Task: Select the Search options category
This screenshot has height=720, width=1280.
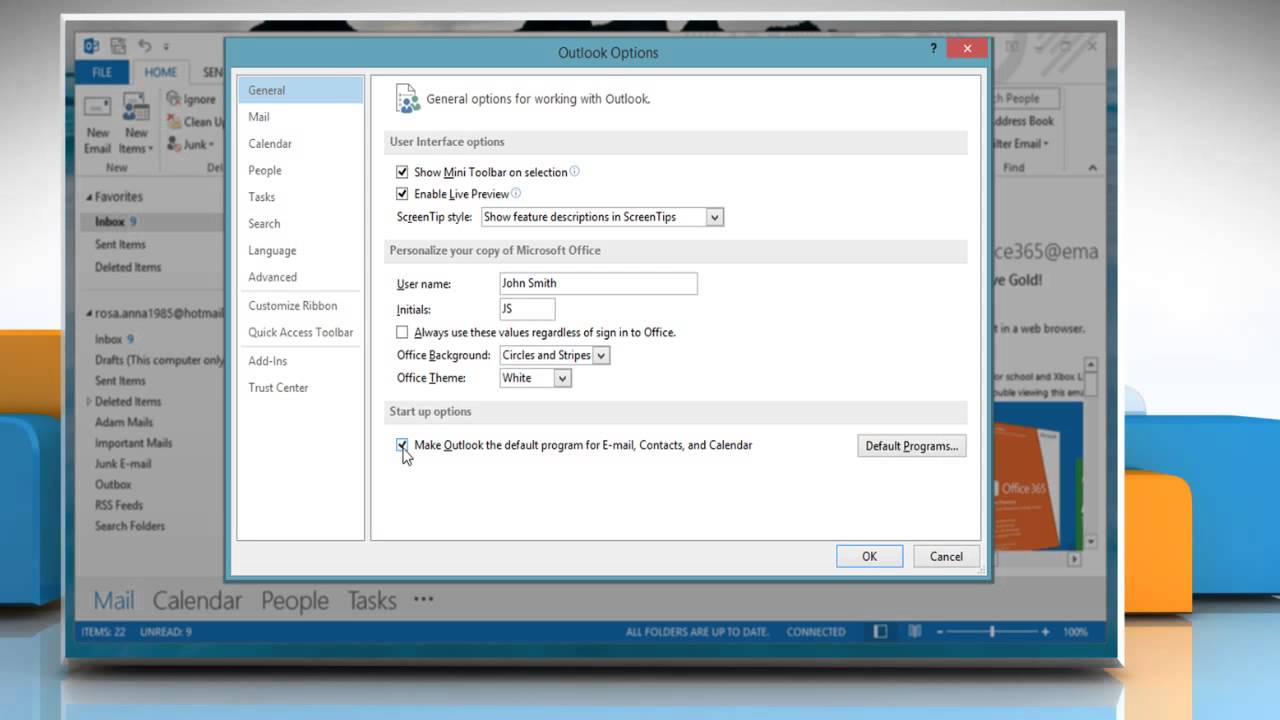Action: click(x=300, y=224)
